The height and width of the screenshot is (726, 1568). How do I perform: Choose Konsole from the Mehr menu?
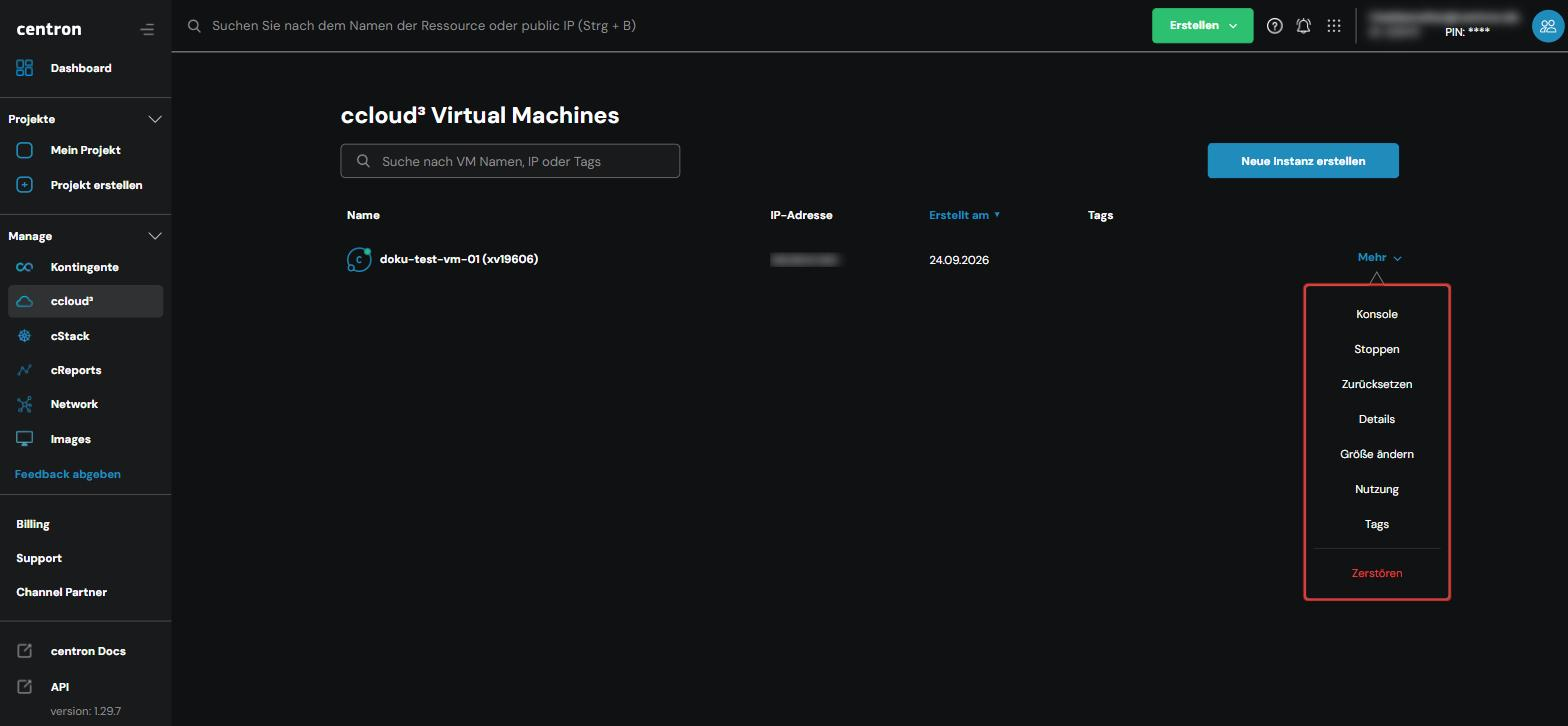pos(1377,314)
